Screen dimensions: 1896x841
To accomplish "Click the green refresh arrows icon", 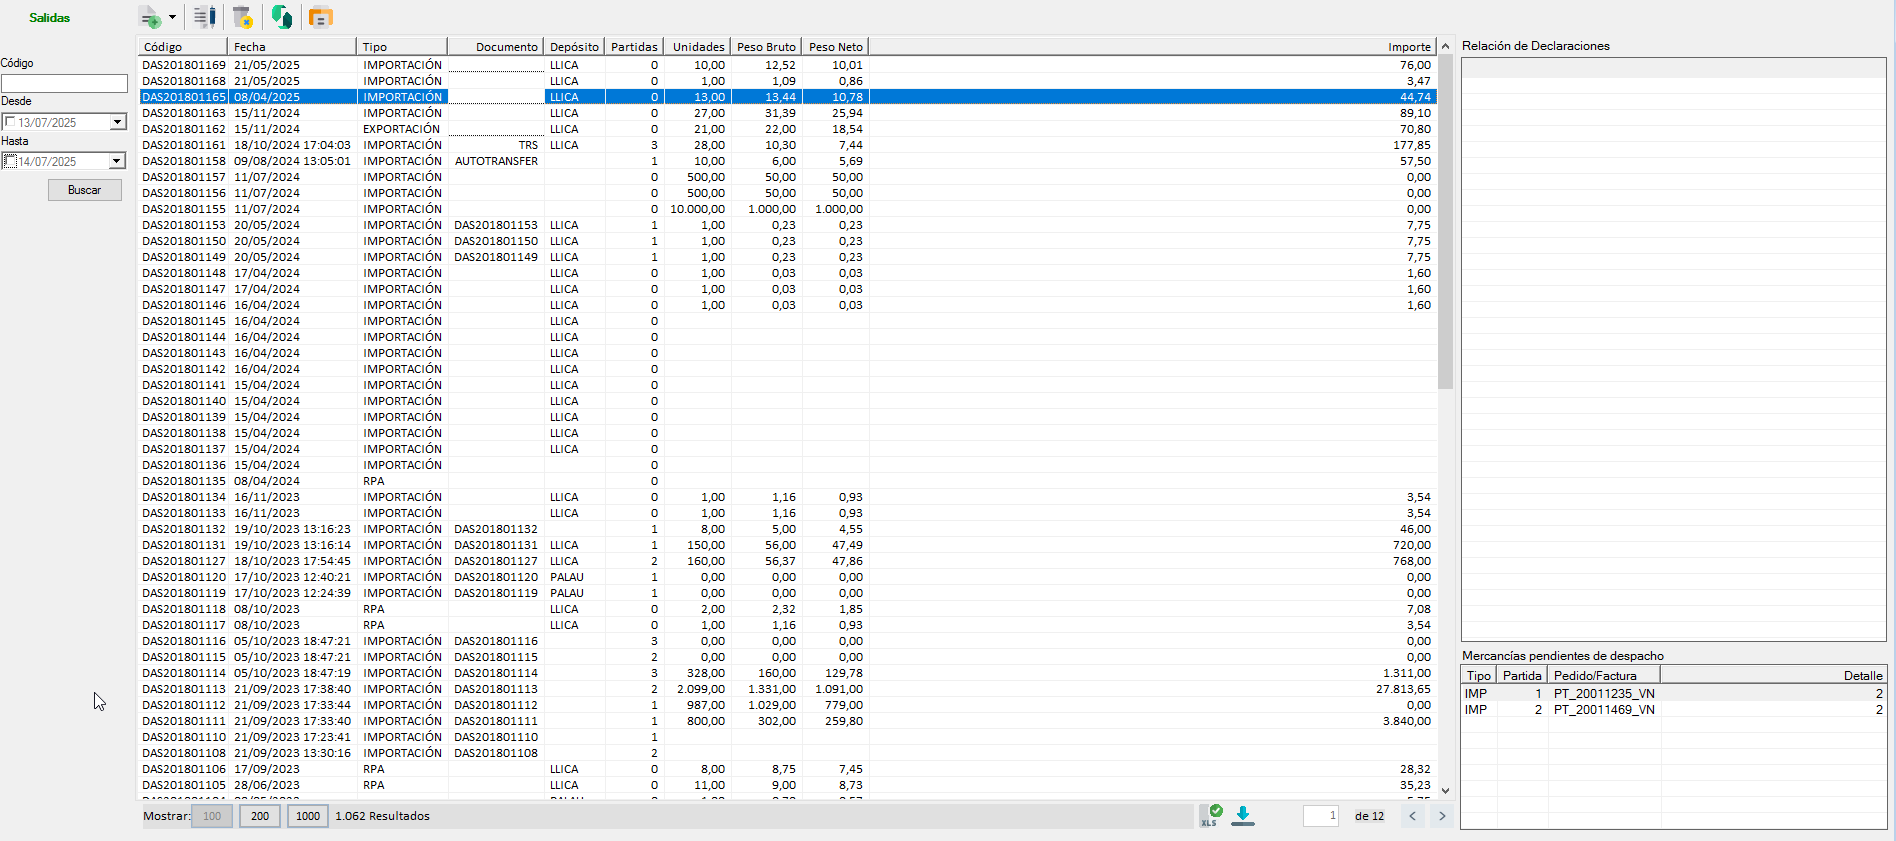I will 282,17.
